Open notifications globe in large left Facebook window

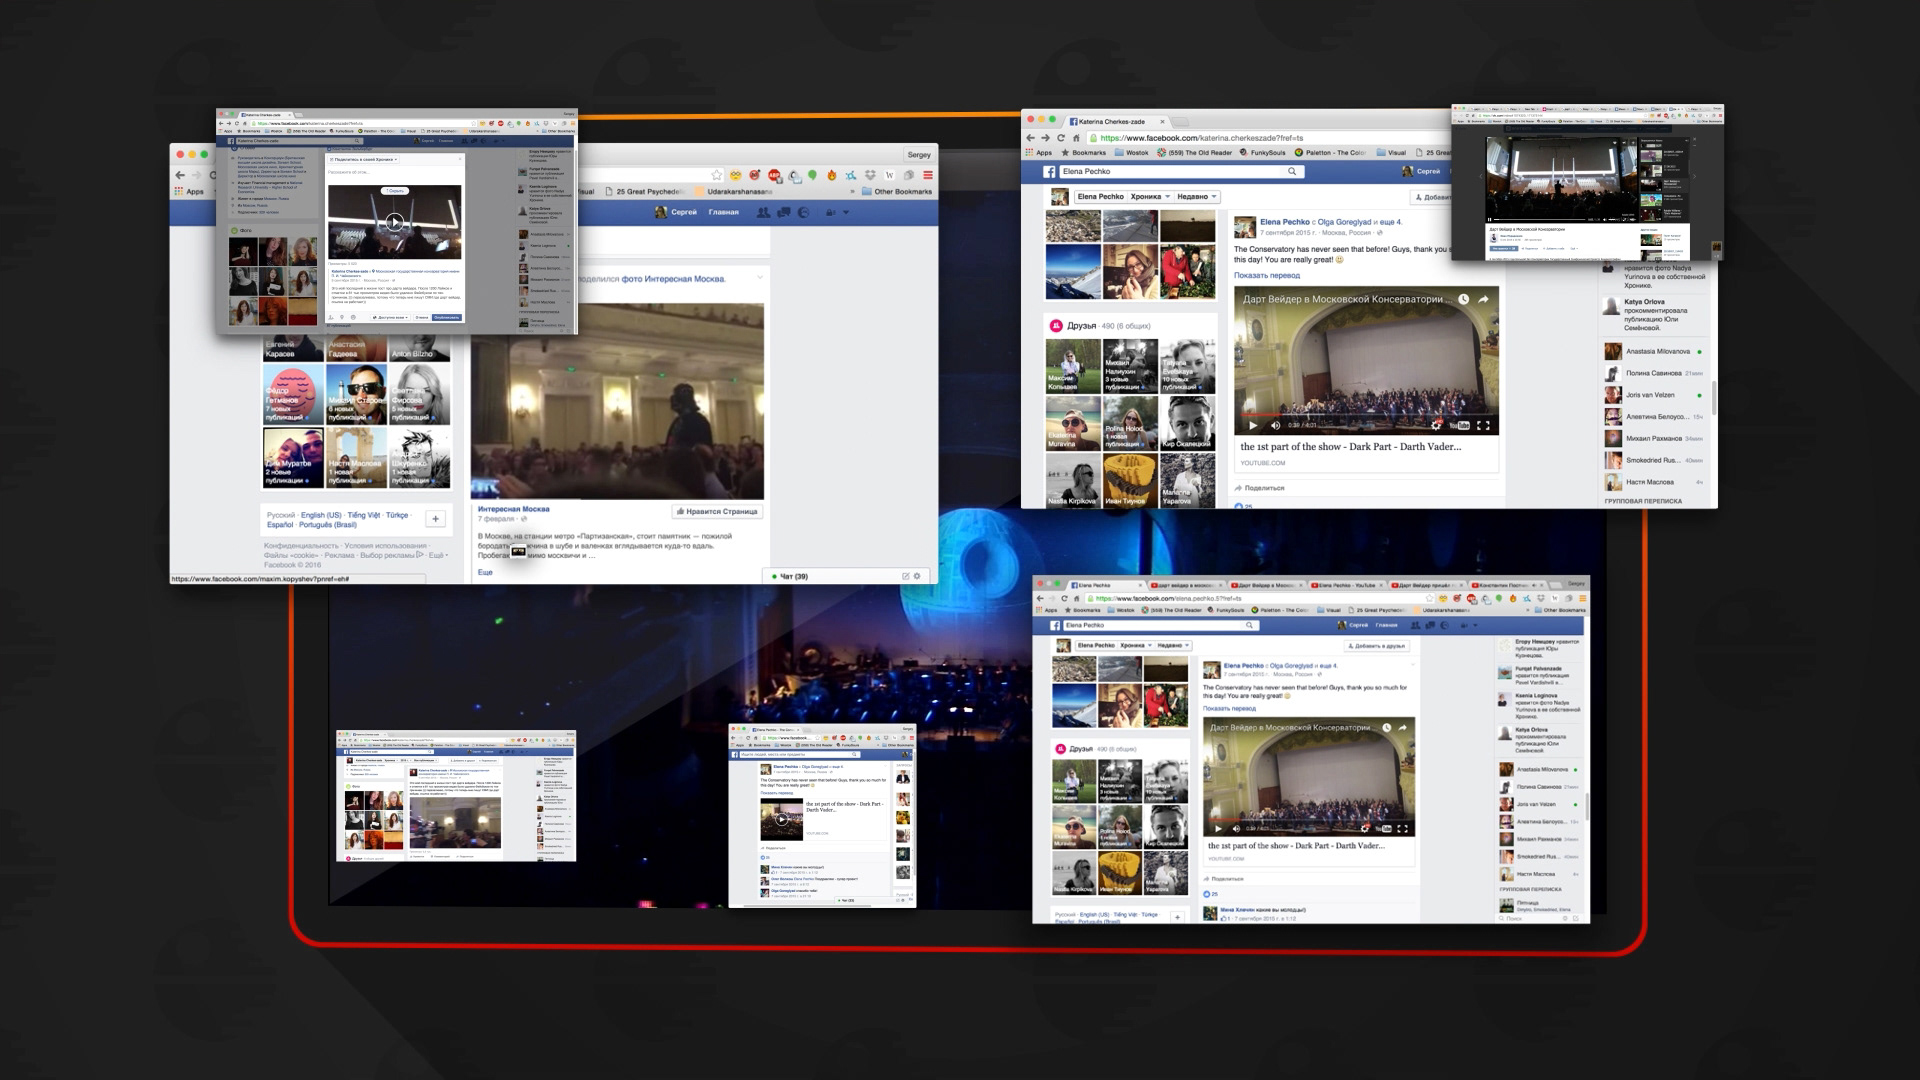(803, 212)
